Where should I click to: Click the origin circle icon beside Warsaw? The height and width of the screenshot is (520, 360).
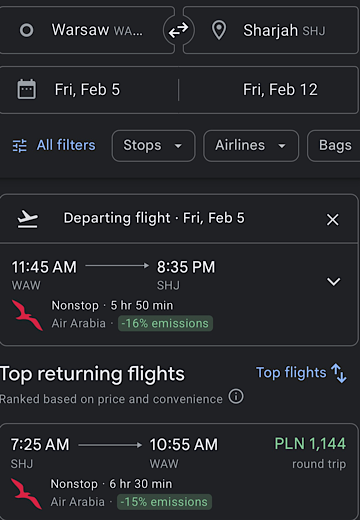(26, 30)
